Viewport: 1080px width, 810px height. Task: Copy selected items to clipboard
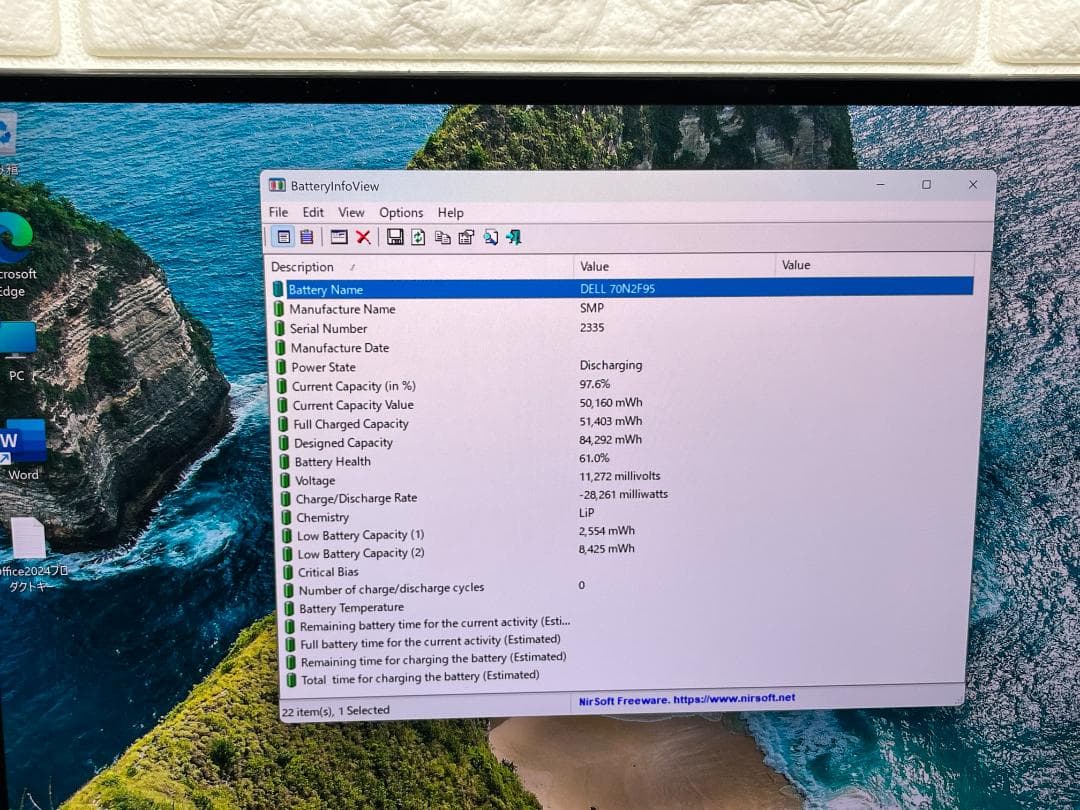click(x=443, y=237)
